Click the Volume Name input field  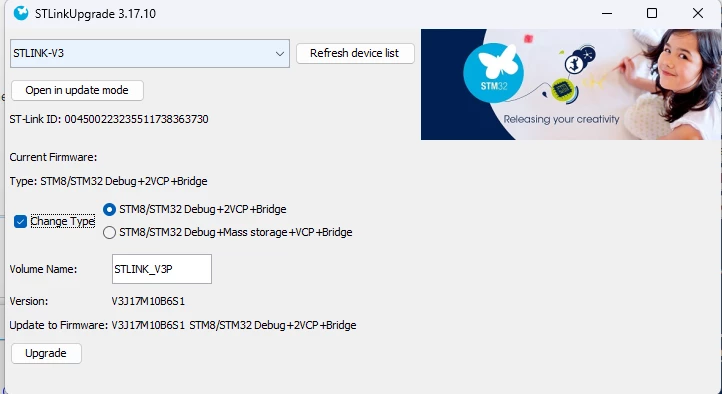(162, 269)
